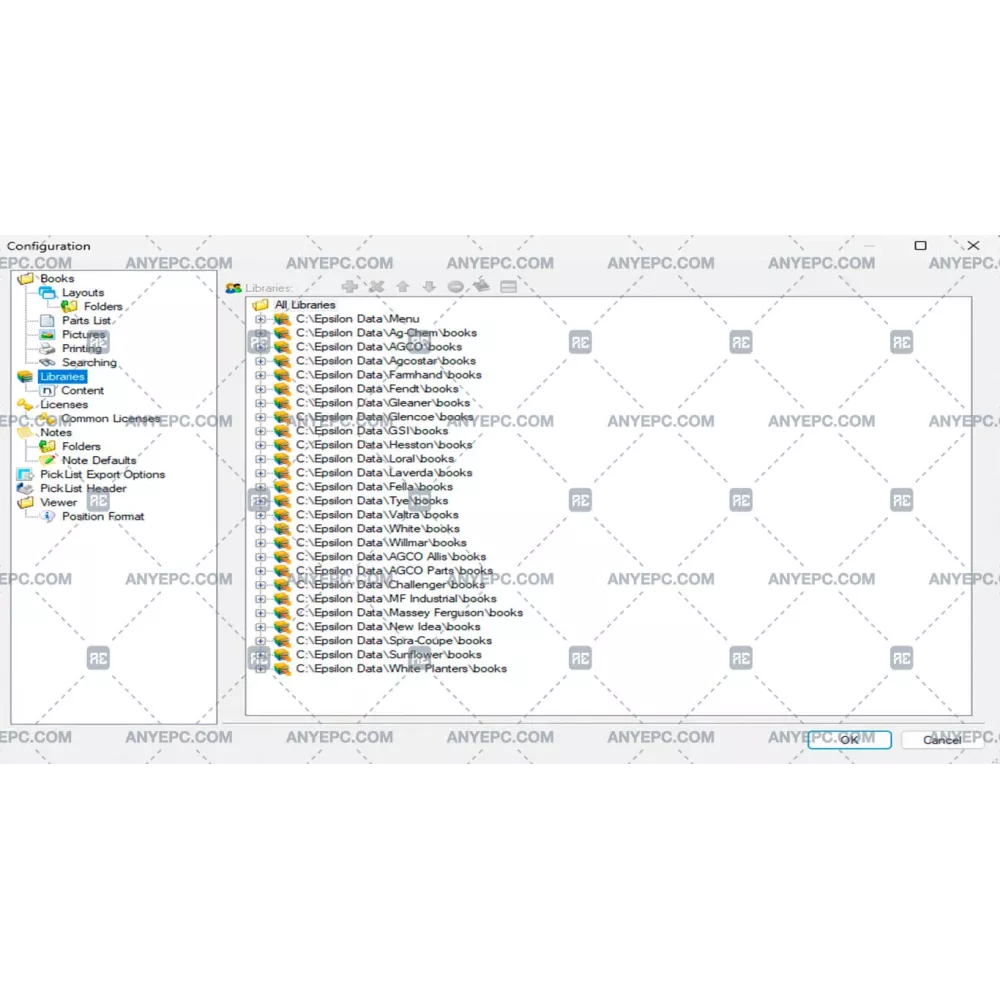Image resolution: width=1000 pixels, height=1000 pixels.
Task: Click the remove library X icon
Action: 376,287
